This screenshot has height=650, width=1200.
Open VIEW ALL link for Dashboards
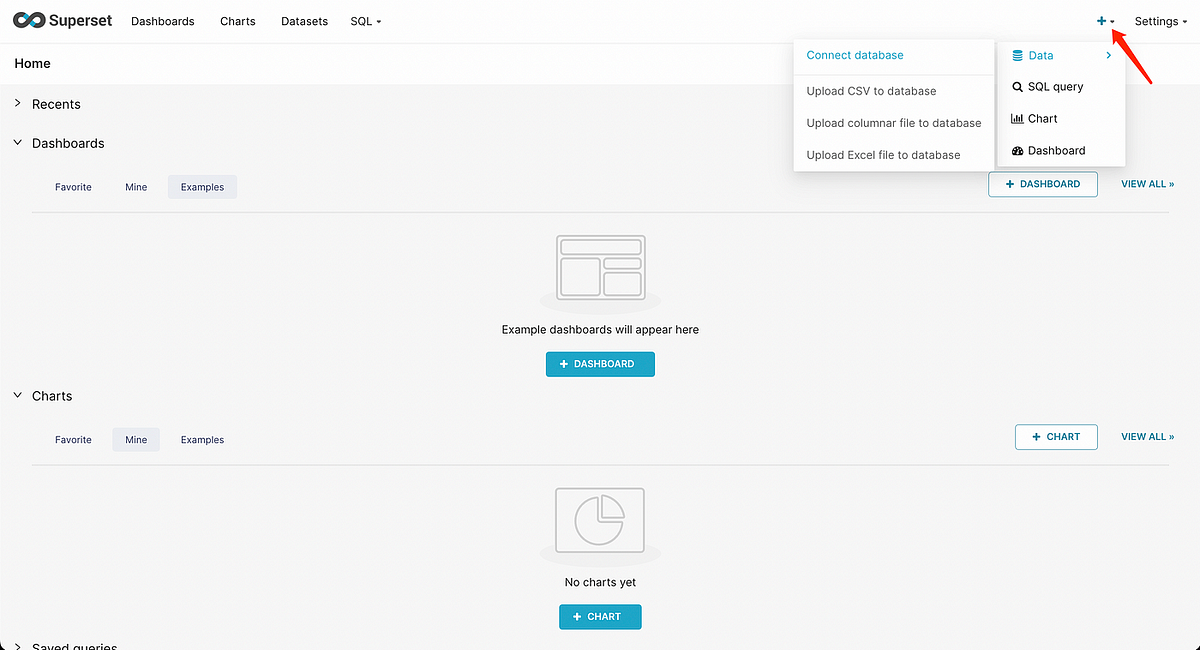click(1147, 183)
